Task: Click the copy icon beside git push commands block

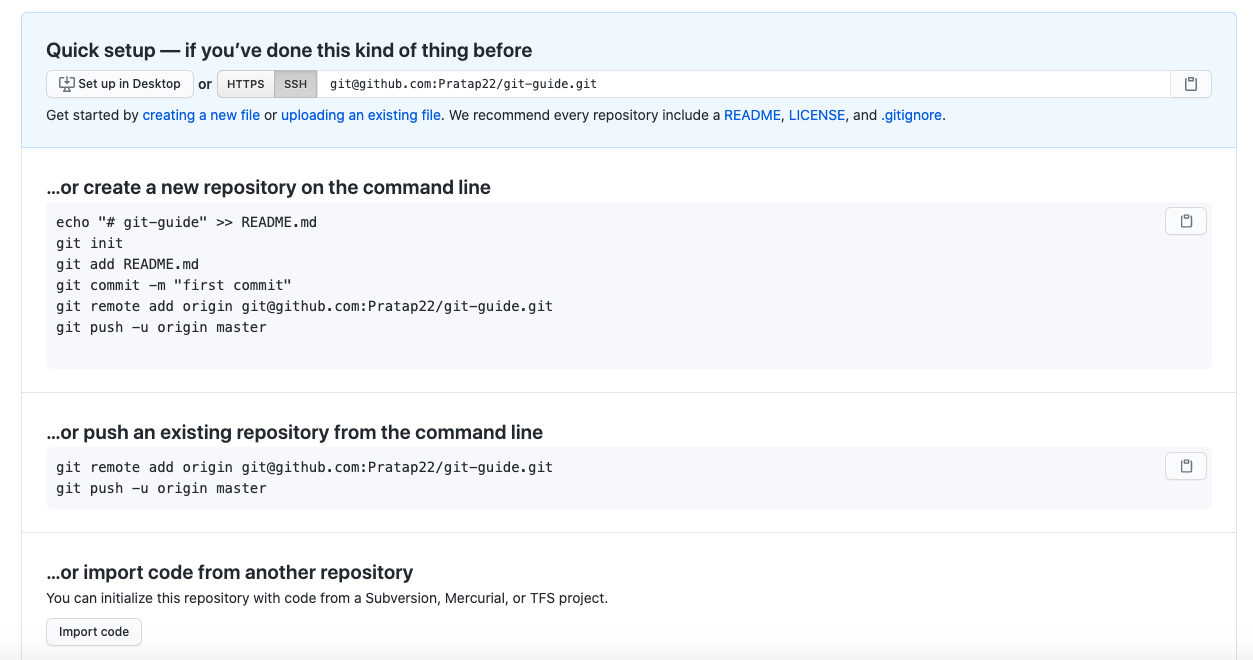Action: pyautogui.click(x=1185, y=466)
